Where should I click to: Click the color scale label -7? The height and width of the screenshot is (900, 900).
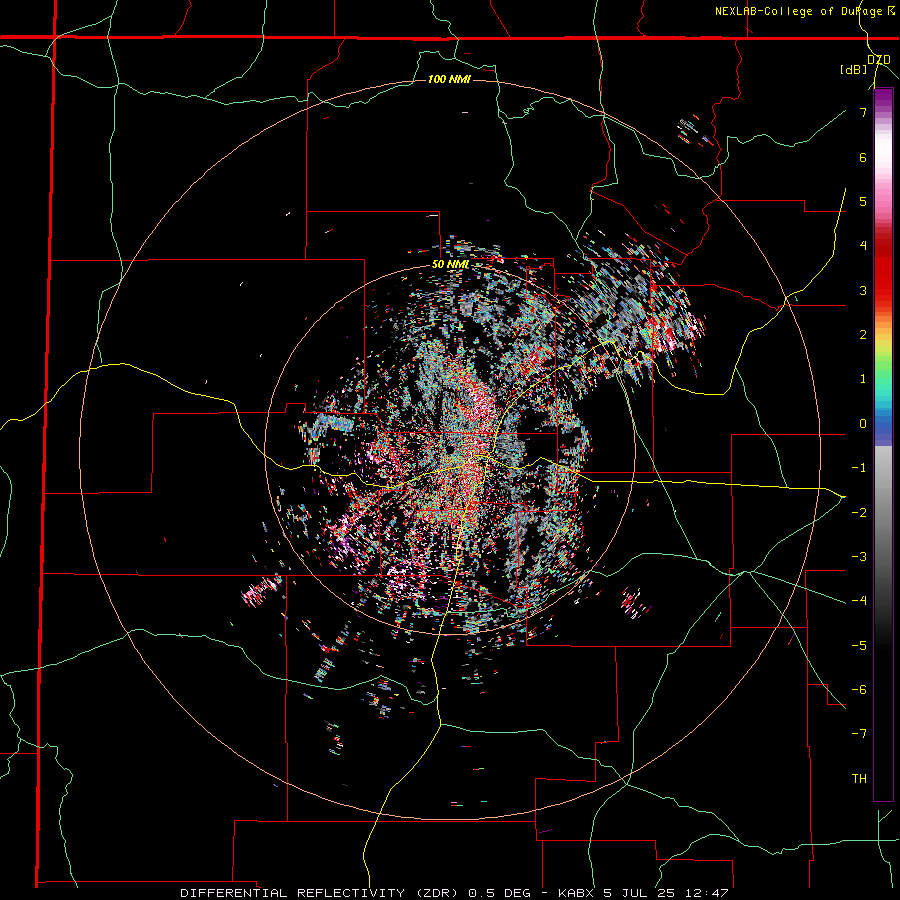pyautogui.click(x=859, y=734)
